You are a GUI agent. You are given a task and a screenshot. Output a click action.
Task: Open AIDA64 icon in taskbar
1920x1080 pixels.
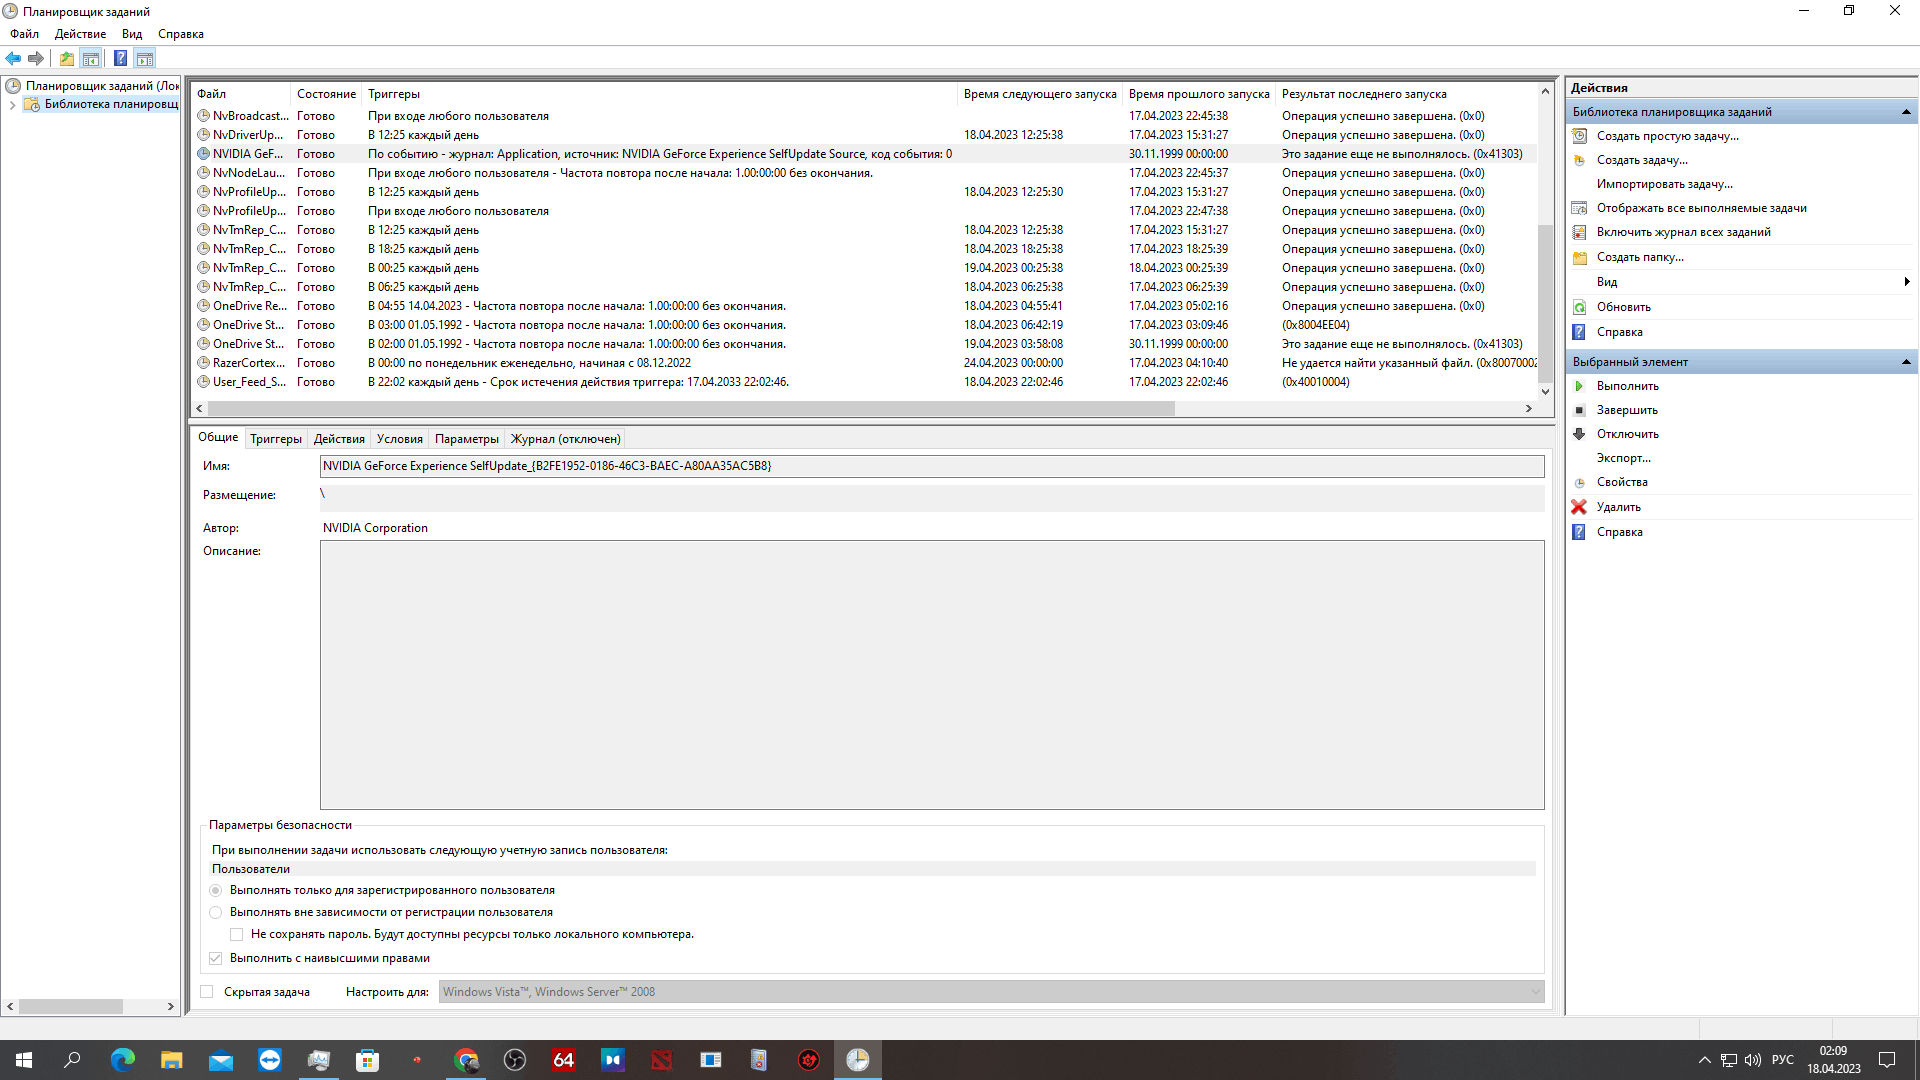pos(564,1060)
